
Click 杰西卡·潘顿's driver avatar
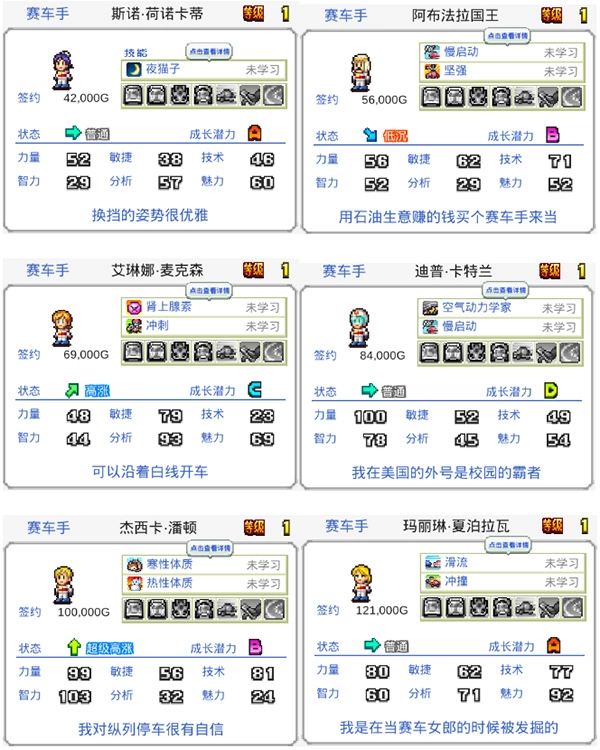click(64, 585)
